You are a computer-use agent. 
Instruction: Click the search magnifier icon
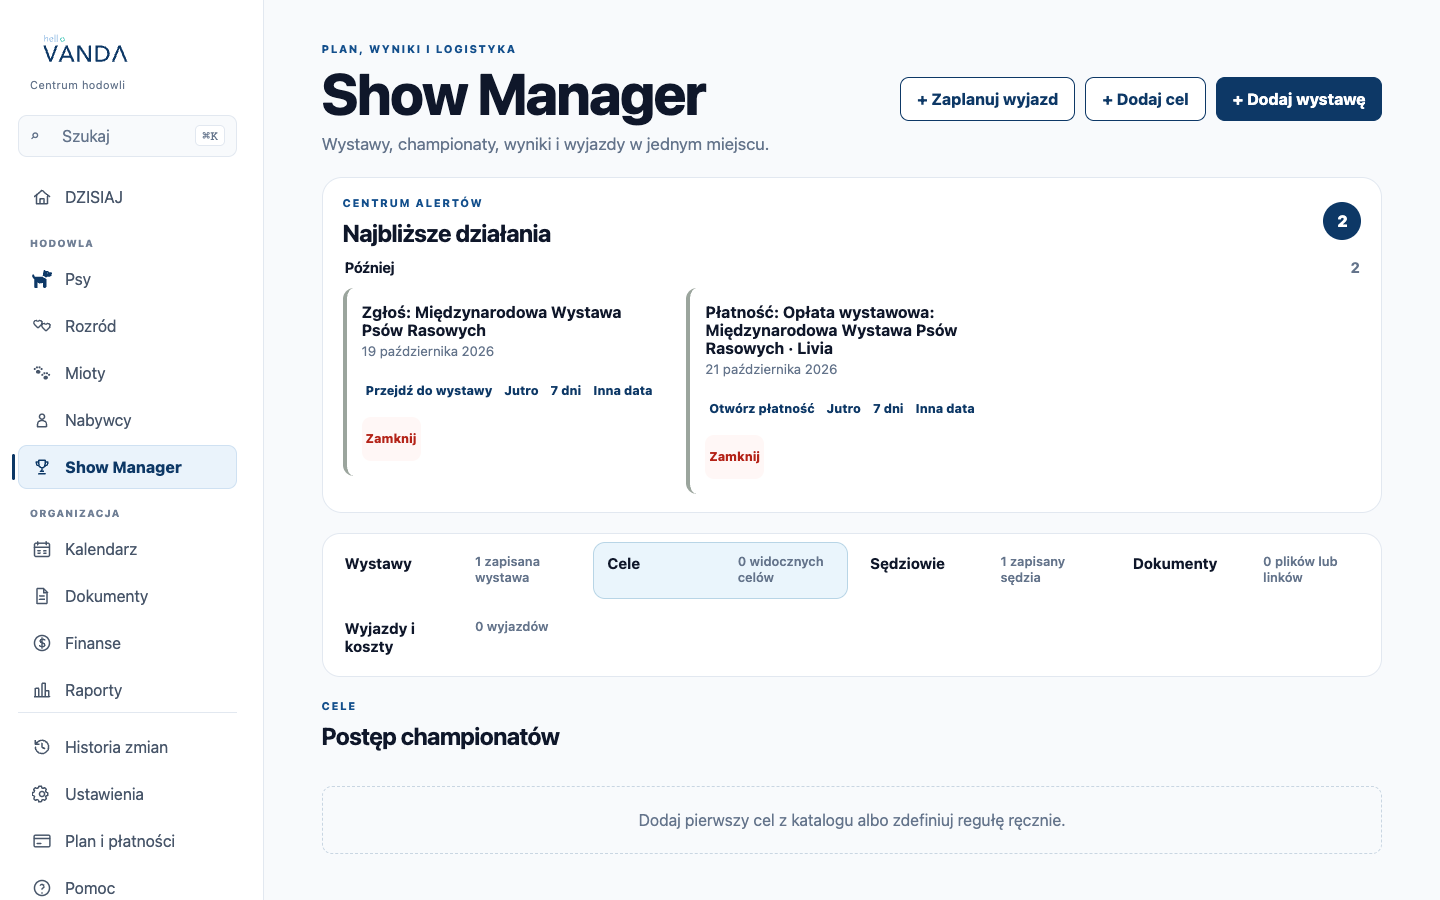tap(36, 136)
